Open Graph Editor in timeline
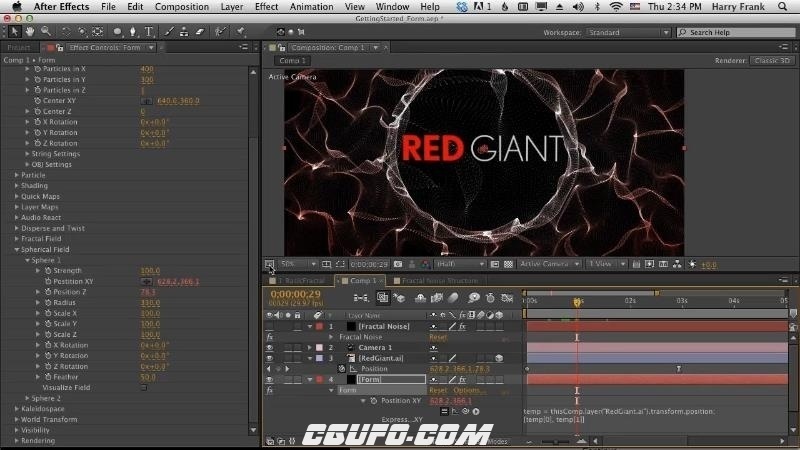800x450 pixels. click(507, 298)
